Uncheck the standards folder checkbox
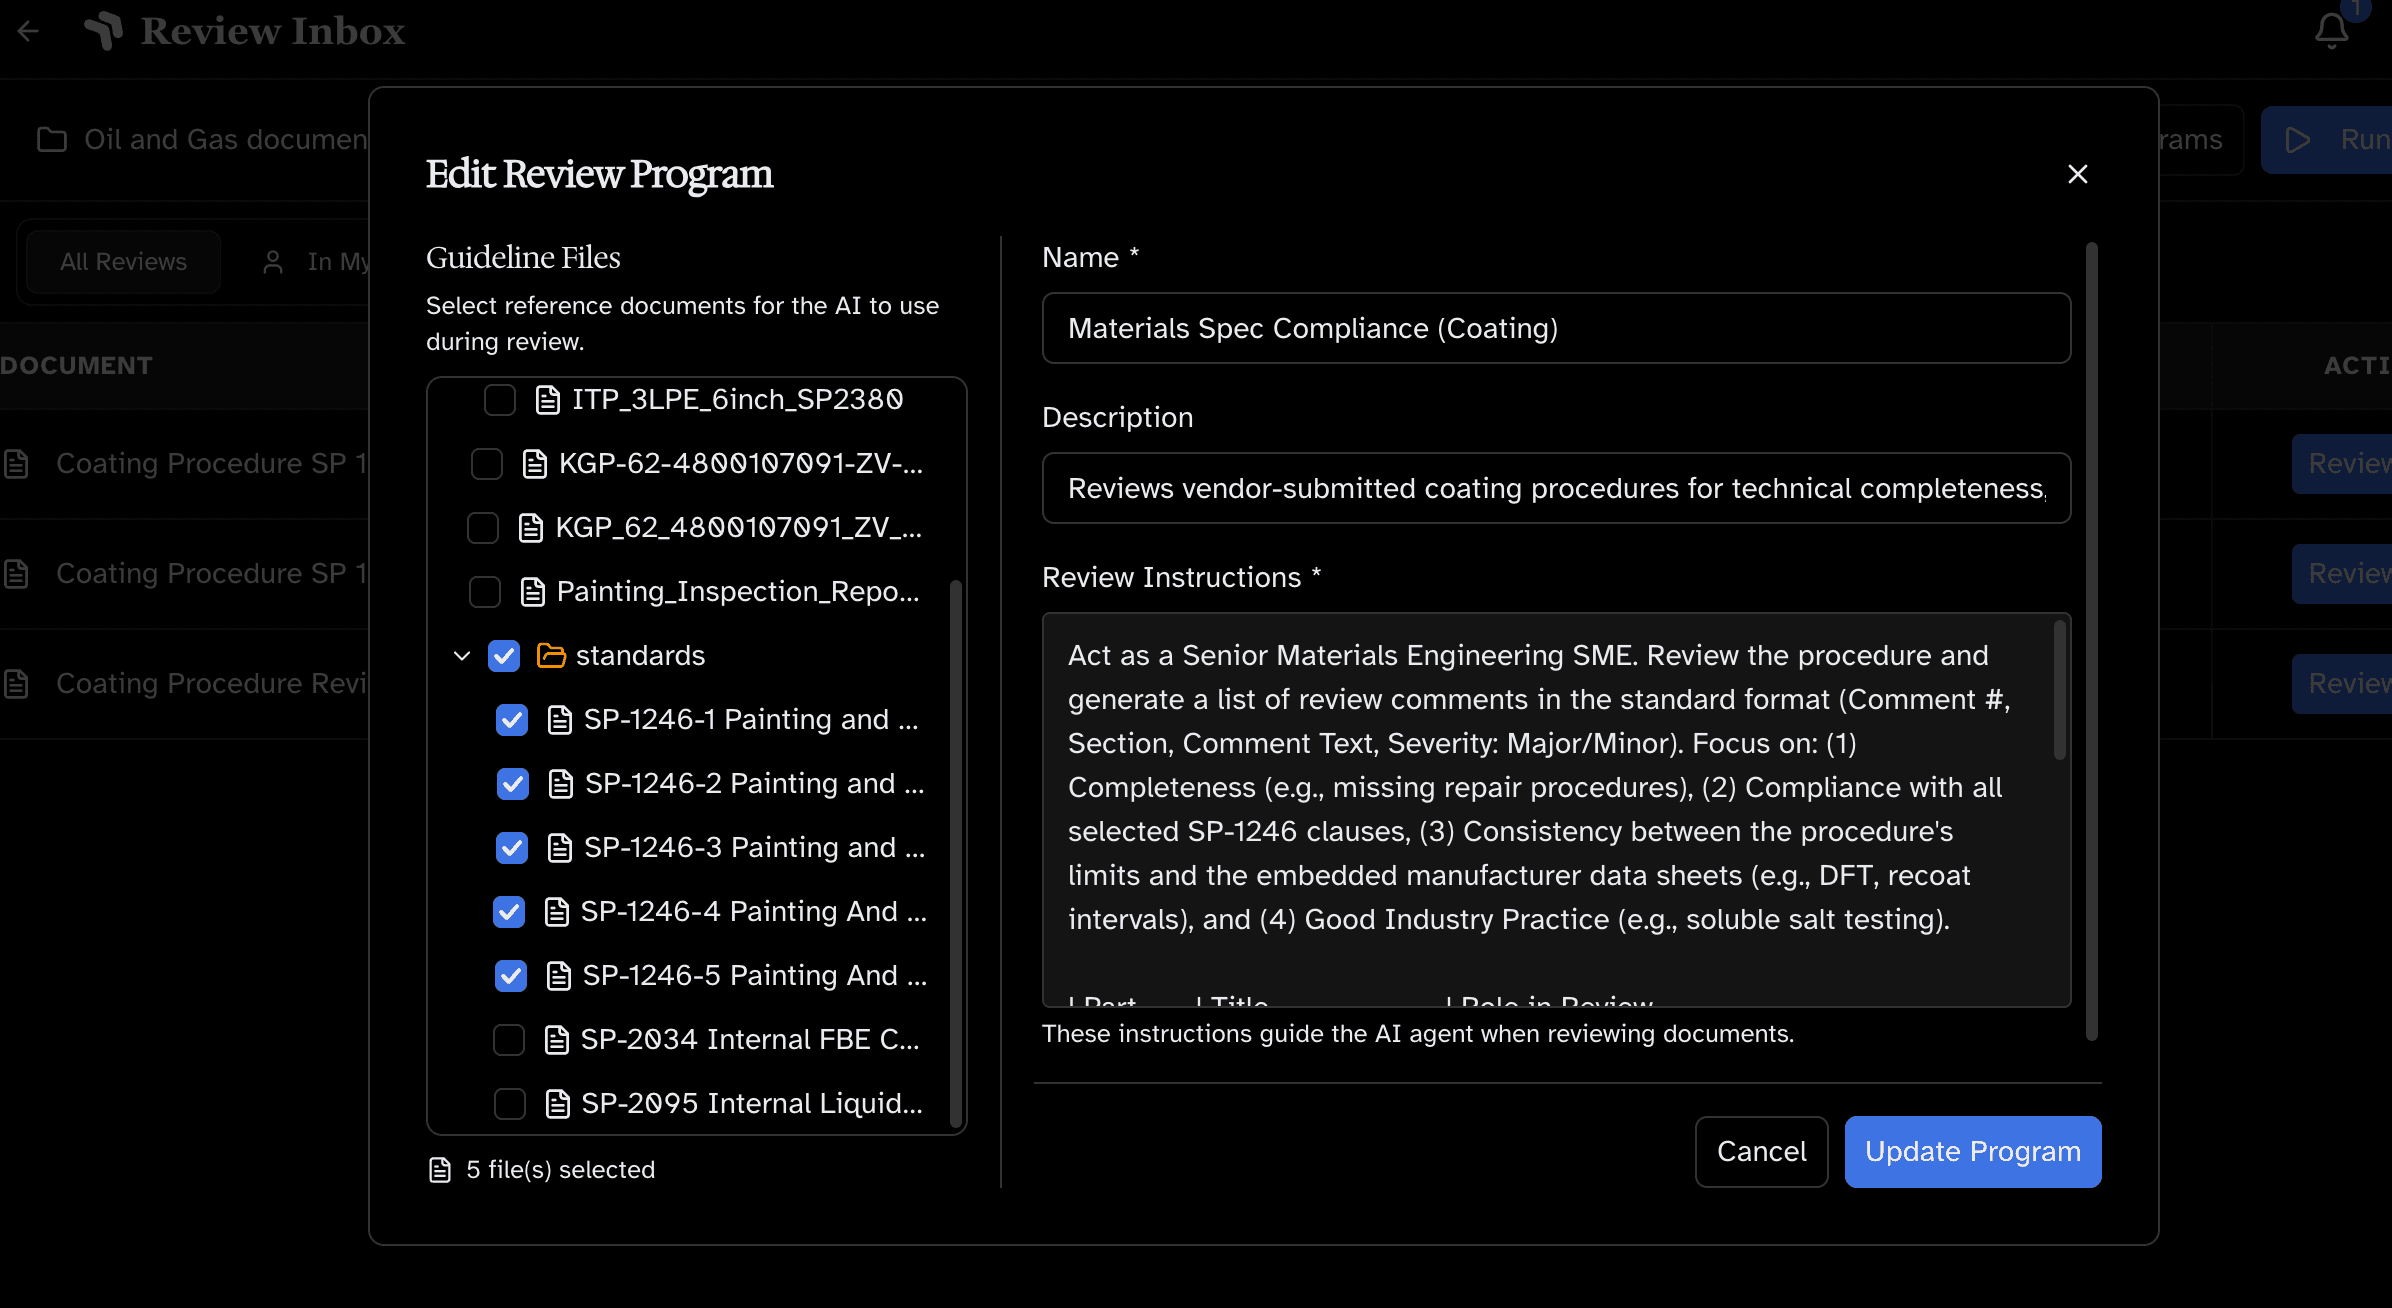 pos(504,655)
